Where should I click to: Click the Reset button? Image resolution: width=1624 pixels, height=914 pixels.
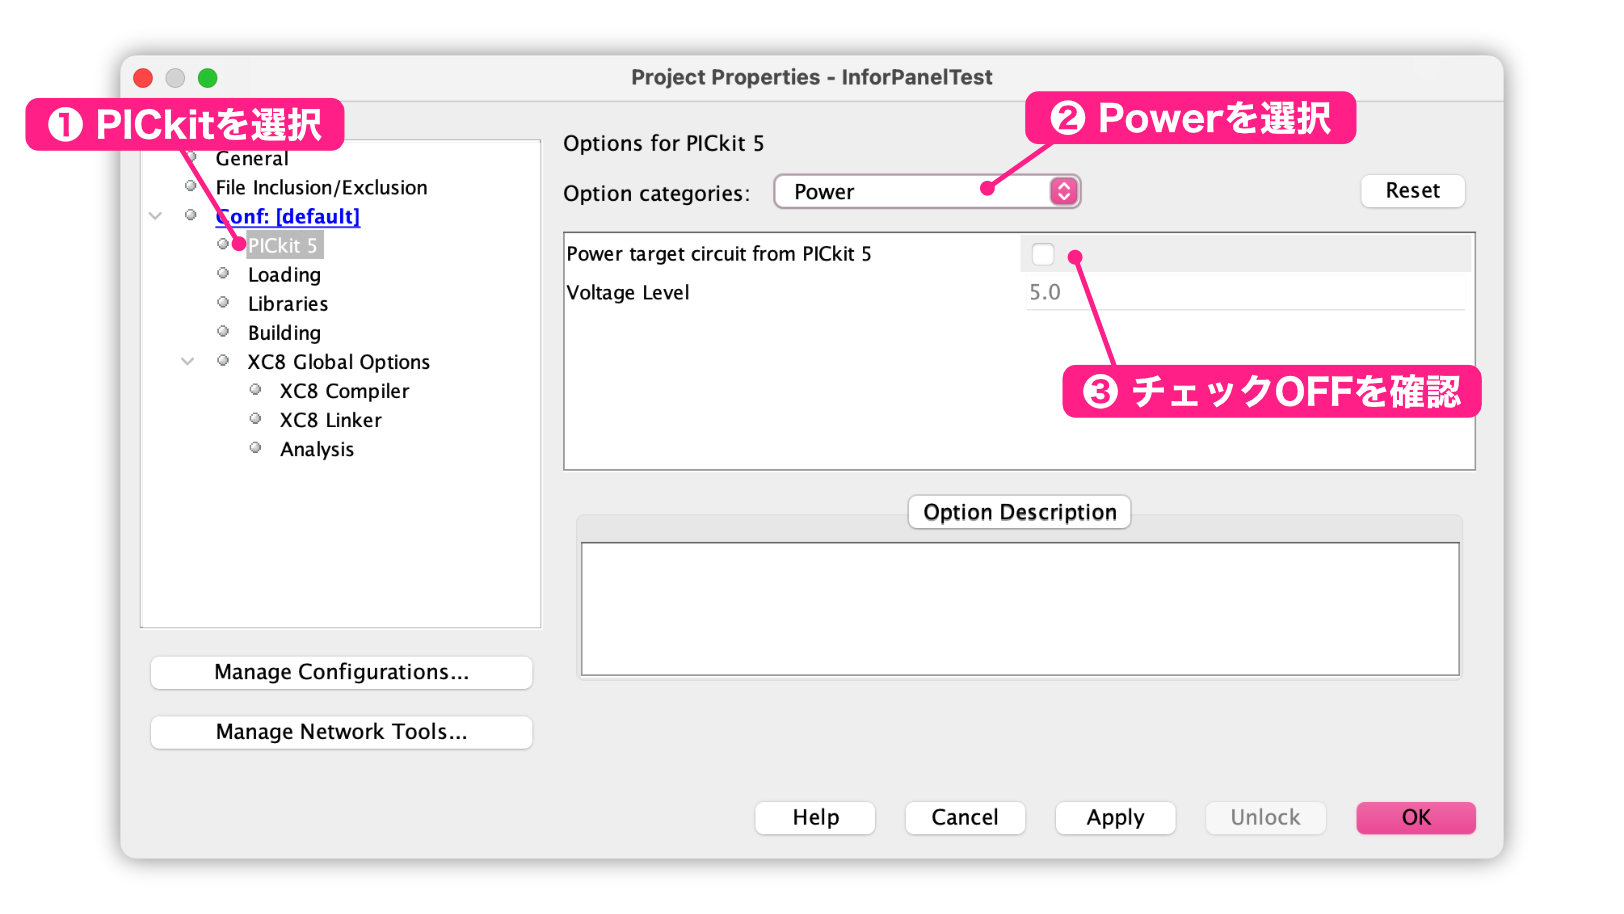click(1412, 190)
